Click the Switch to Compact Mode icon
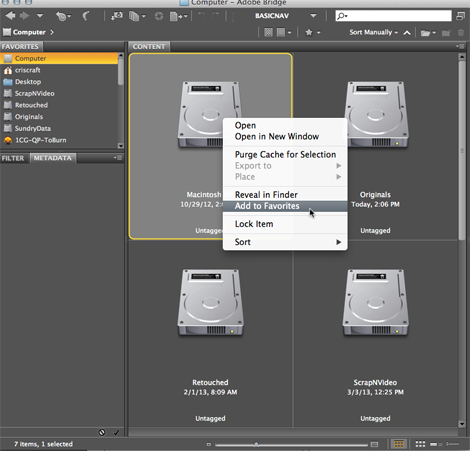The height and width of the screenshot is (451, 470). pos(461,16)
